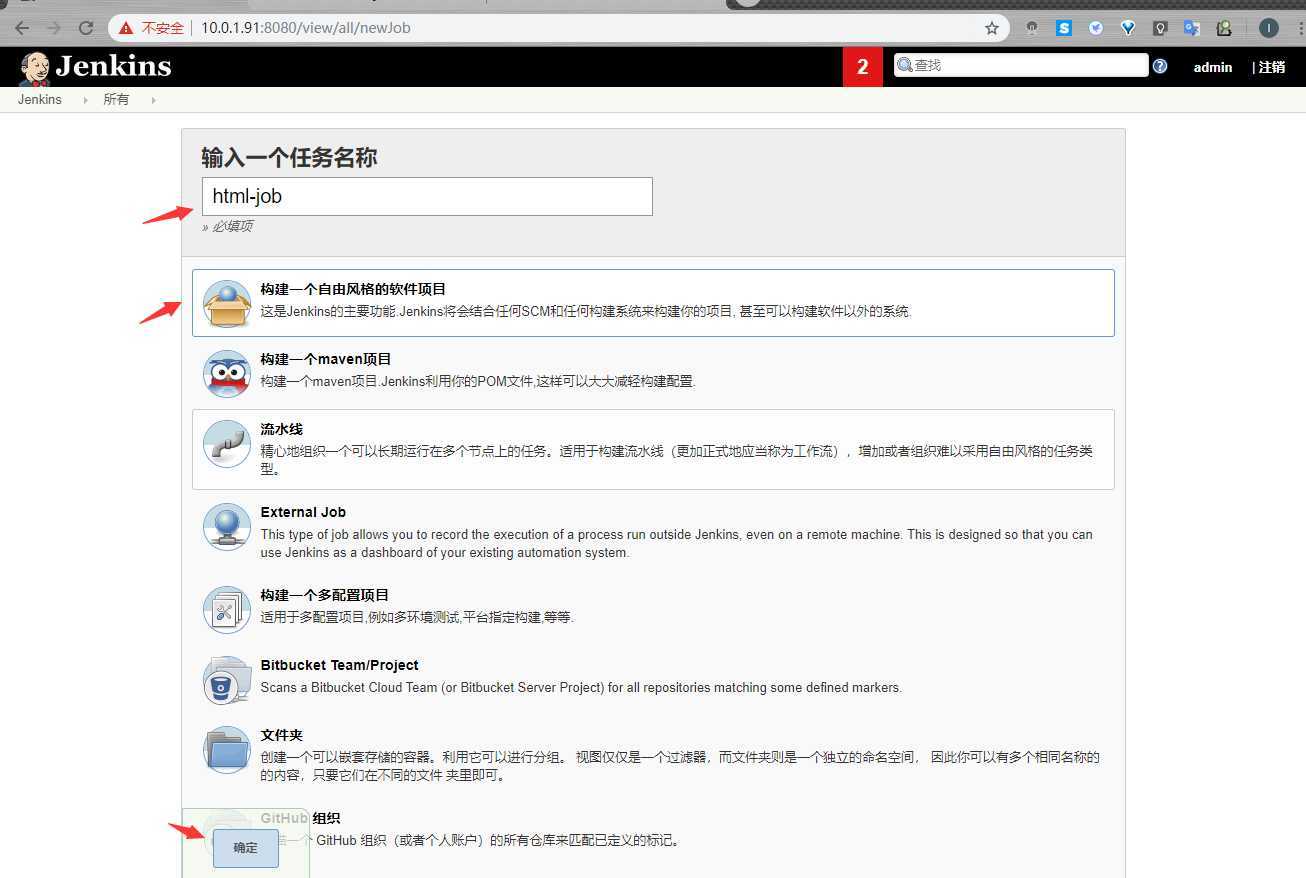Choose the 文件夹 folder icon
The width and height of the screenshot is (1306, 878).
tap(227, 749)
